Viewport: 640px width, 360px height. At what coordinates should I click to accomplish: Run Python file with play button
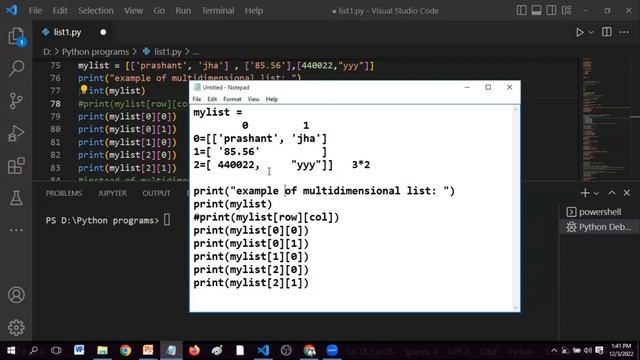[x=580, y=32]
